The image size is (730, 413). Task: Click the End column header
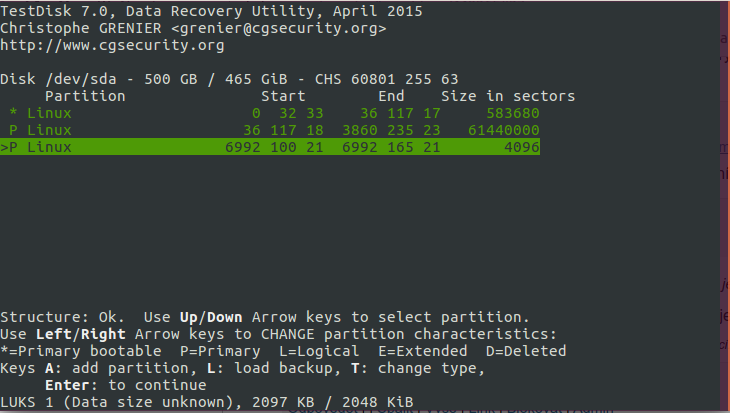[x=391, y=96]
